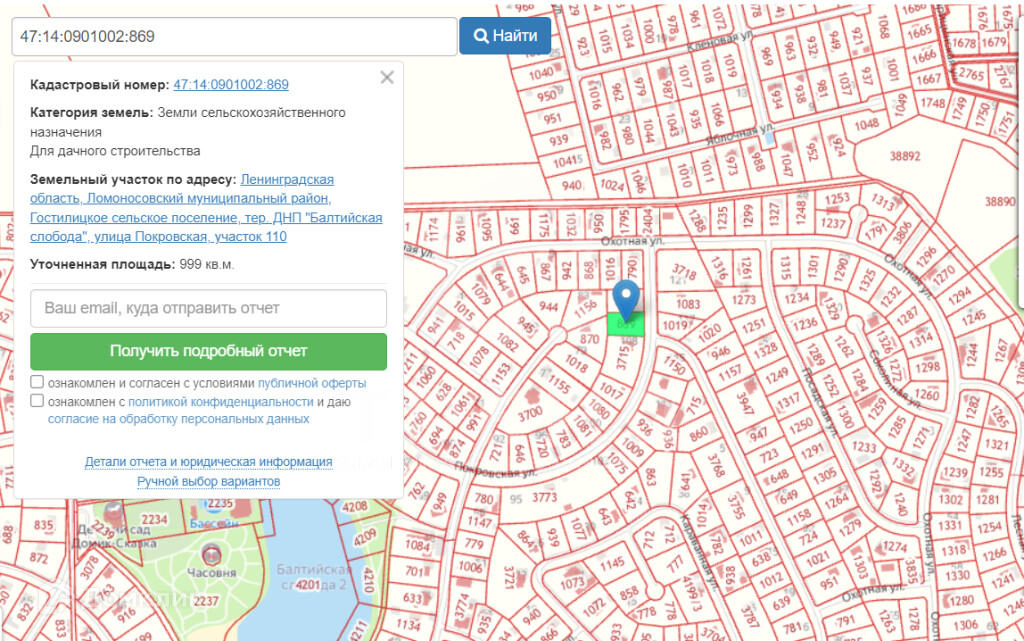Click the email input for the report
Screen dimensions: 1024x641
pyautogui.click(x=208, y=308)
